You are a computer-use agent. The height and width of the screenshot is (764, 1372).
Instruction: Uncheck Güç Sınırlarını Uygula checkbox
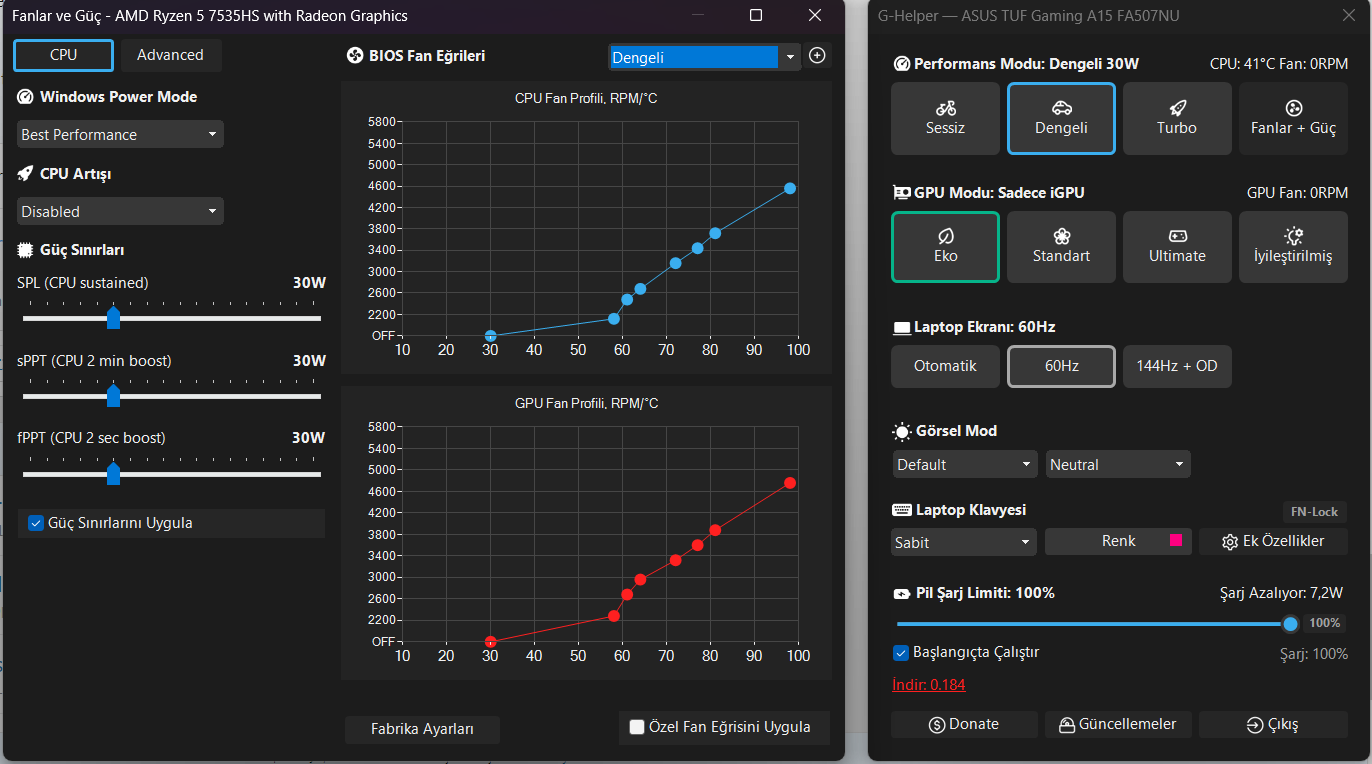36,523
